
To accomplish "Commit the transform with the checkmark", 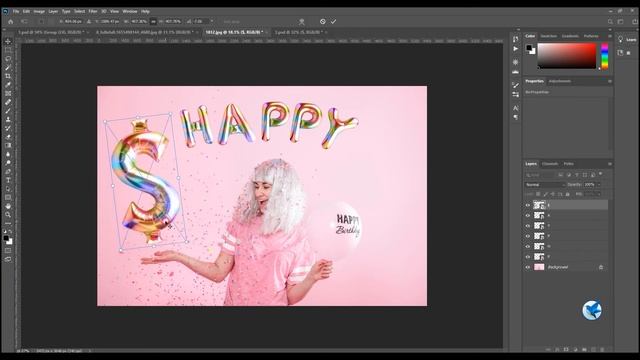I will point(333,22).
